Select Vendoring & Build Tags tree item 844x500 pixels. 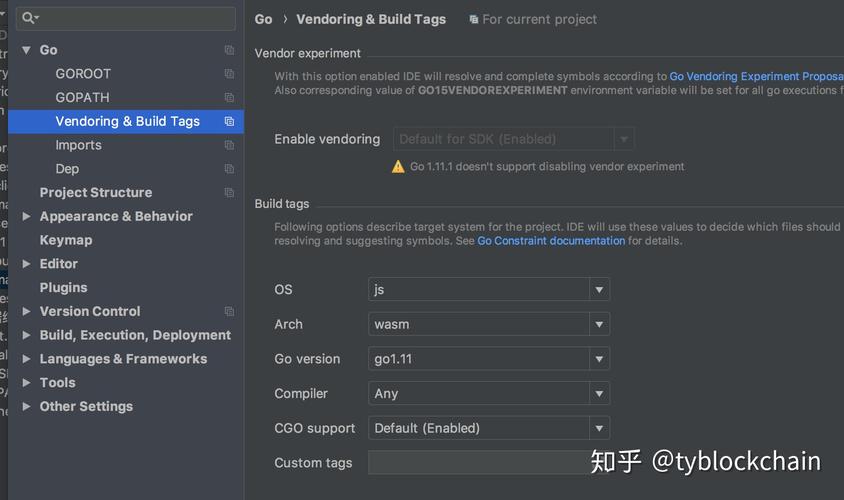pos(126,122)
